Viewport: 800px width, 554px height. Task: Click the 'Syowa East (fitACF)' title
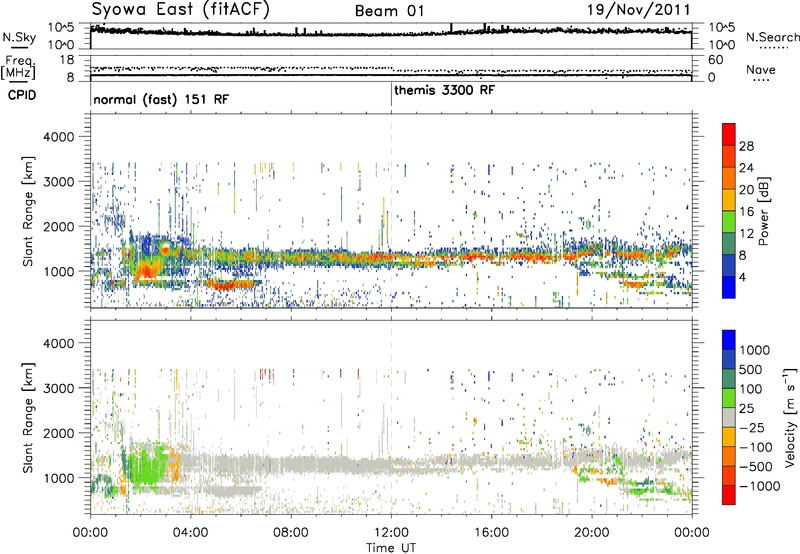pyautogui.click(x=181, y=9)
